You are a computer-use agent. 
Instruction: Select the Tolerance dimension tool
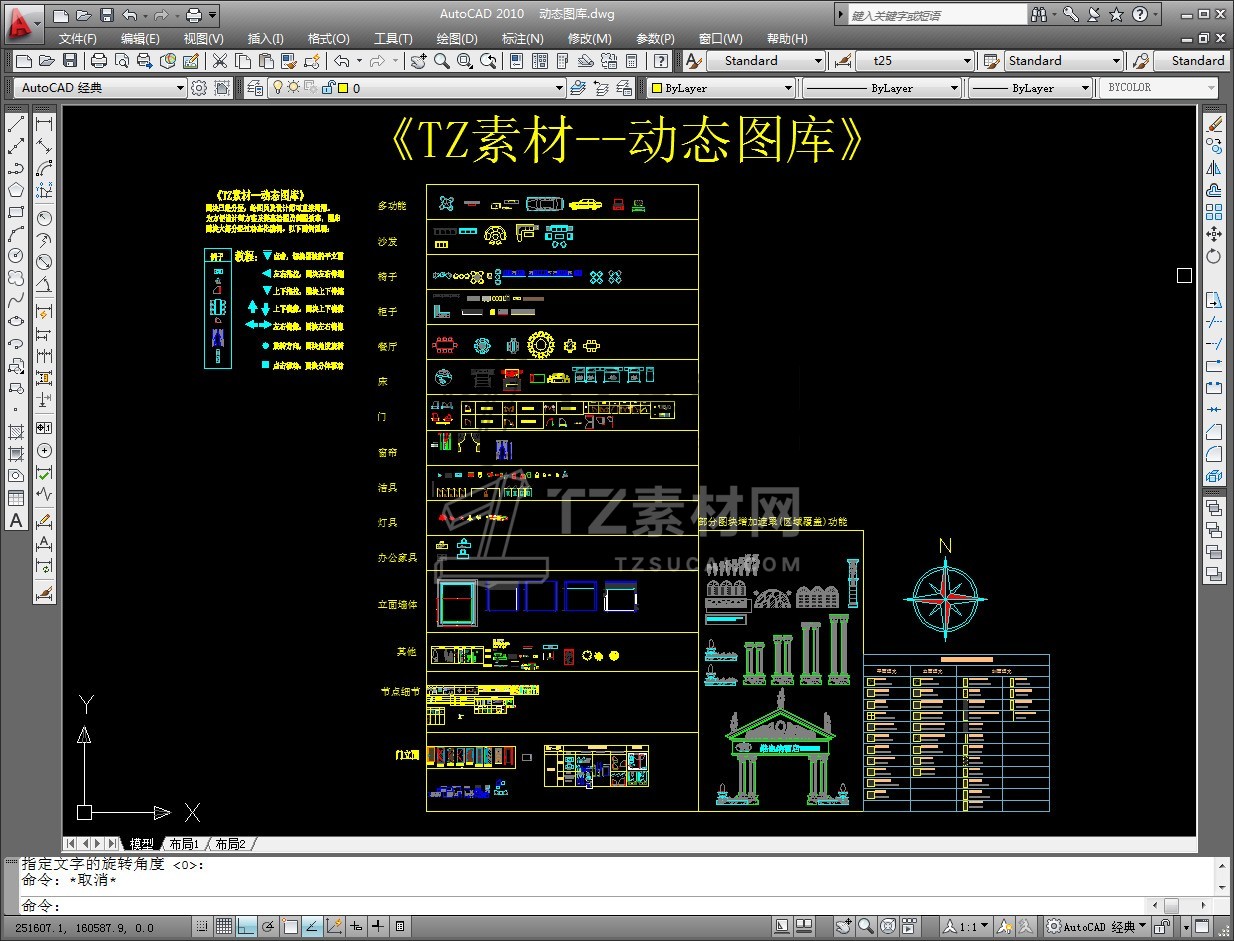[x=44, y=428]
